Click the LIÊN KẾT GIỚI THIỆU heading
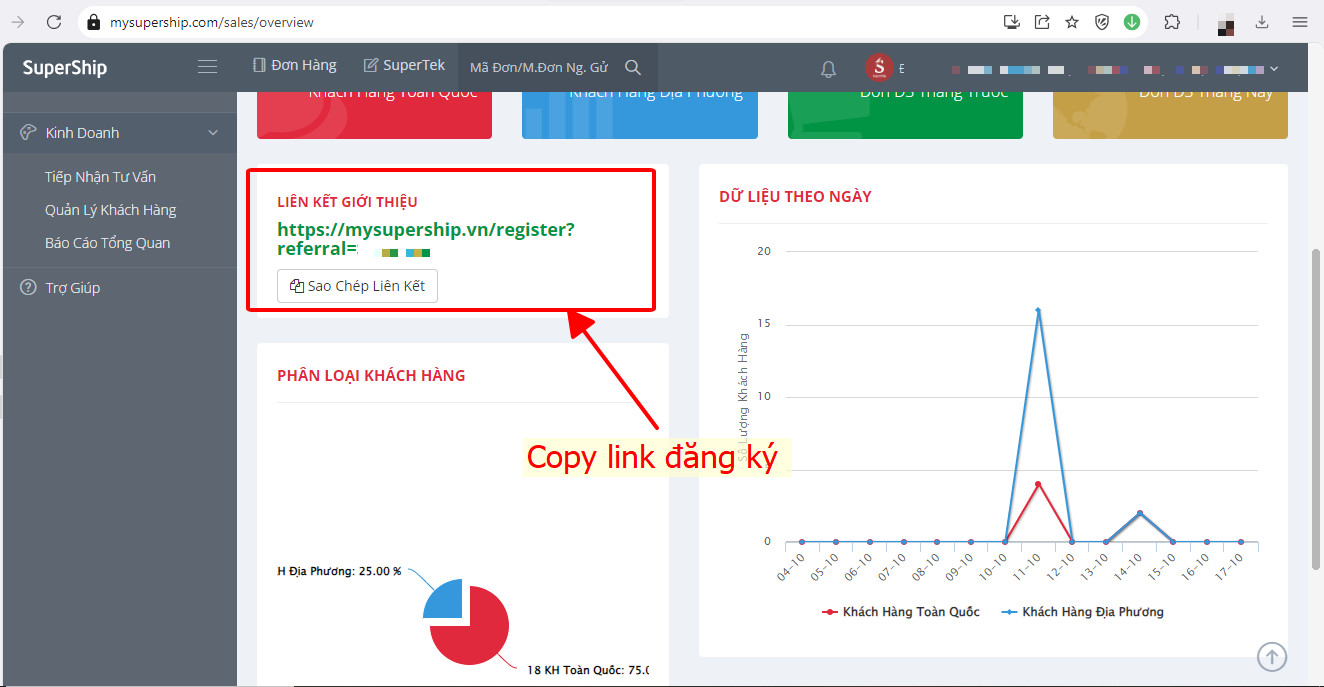 pos(347,202)
